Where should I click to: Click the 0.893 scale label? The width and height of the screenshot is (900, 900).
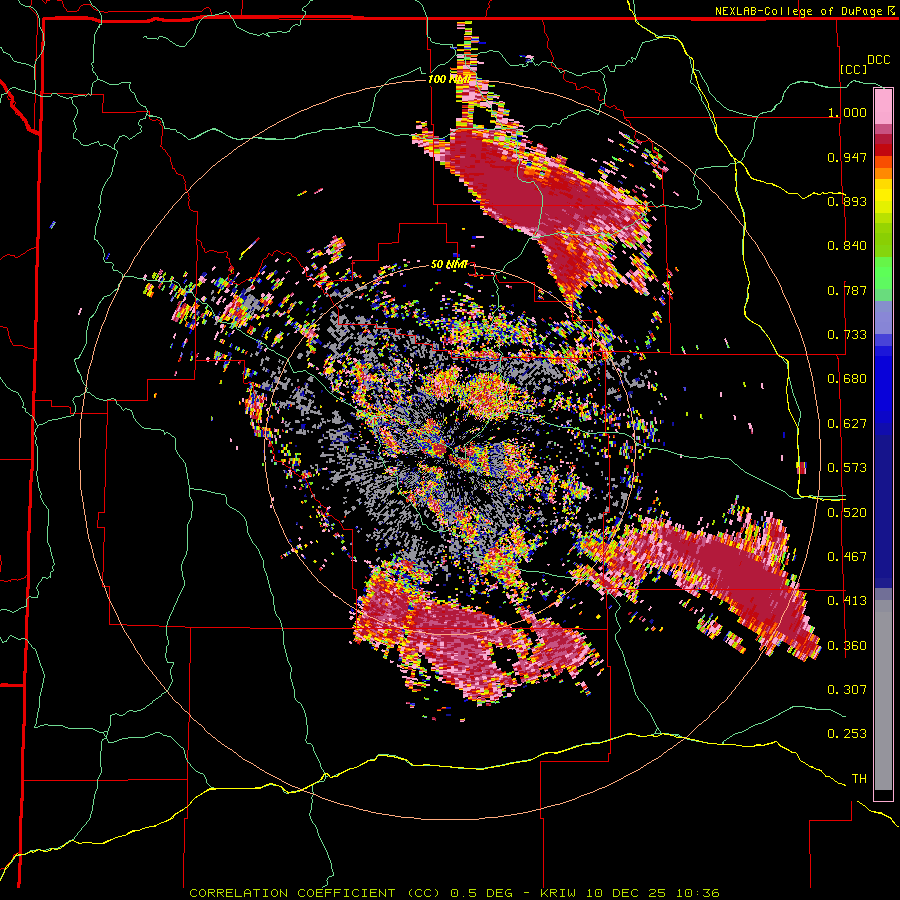pyautogui.click(x=847, y=201)
